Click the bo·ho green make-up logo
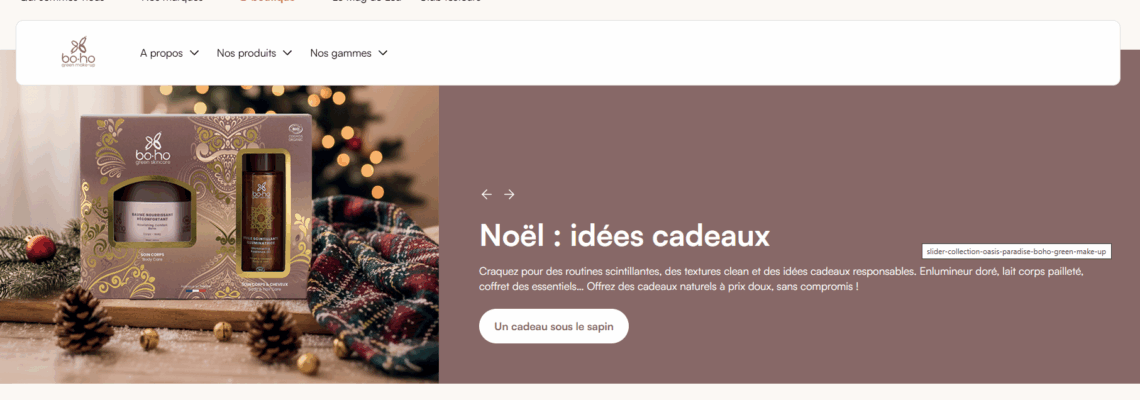This screenshot has height=400, width=1140. tap(77, 53)
